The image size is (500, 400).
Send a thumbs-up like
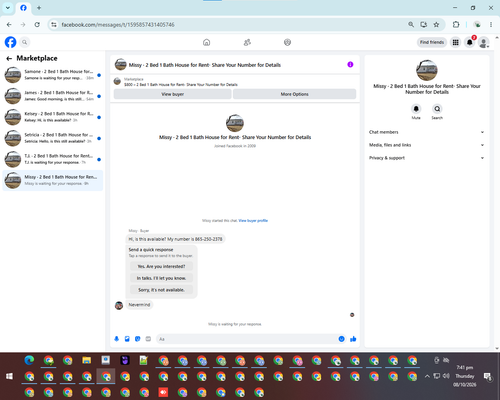point(353,339)
